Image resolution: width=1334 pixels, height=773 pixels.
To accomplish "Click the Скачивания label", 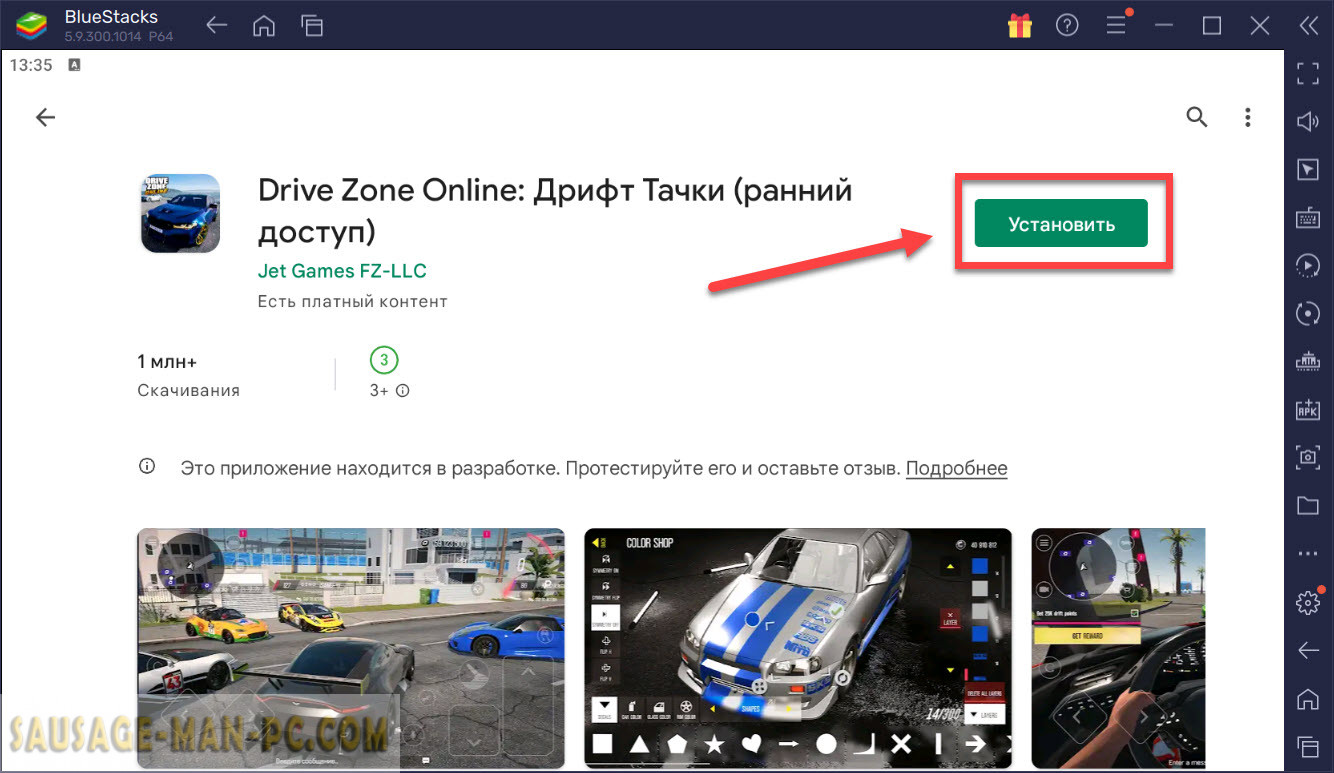I will pos(189,390).
